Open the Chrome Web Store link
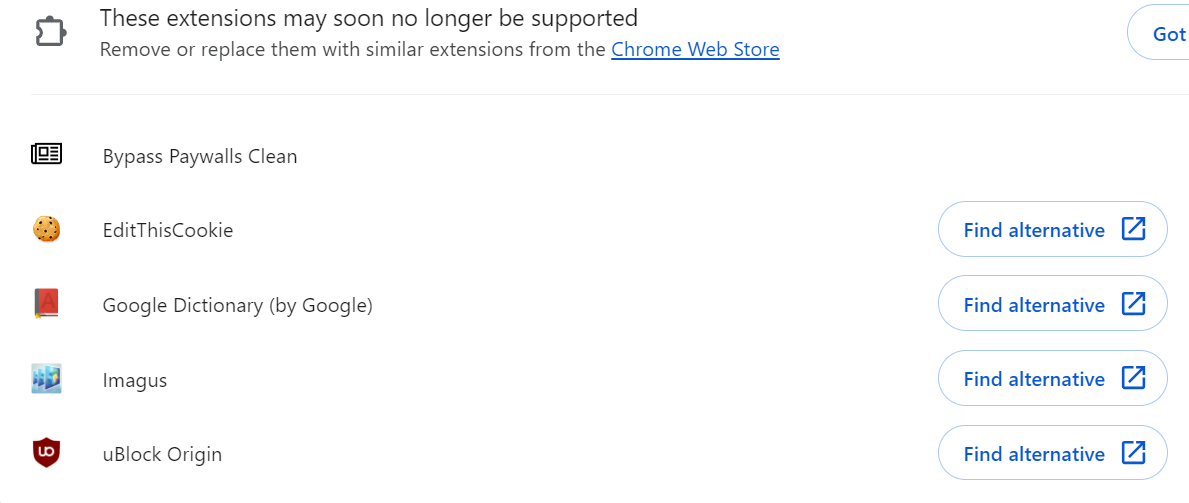1189x503 pixels. [695, 49]
